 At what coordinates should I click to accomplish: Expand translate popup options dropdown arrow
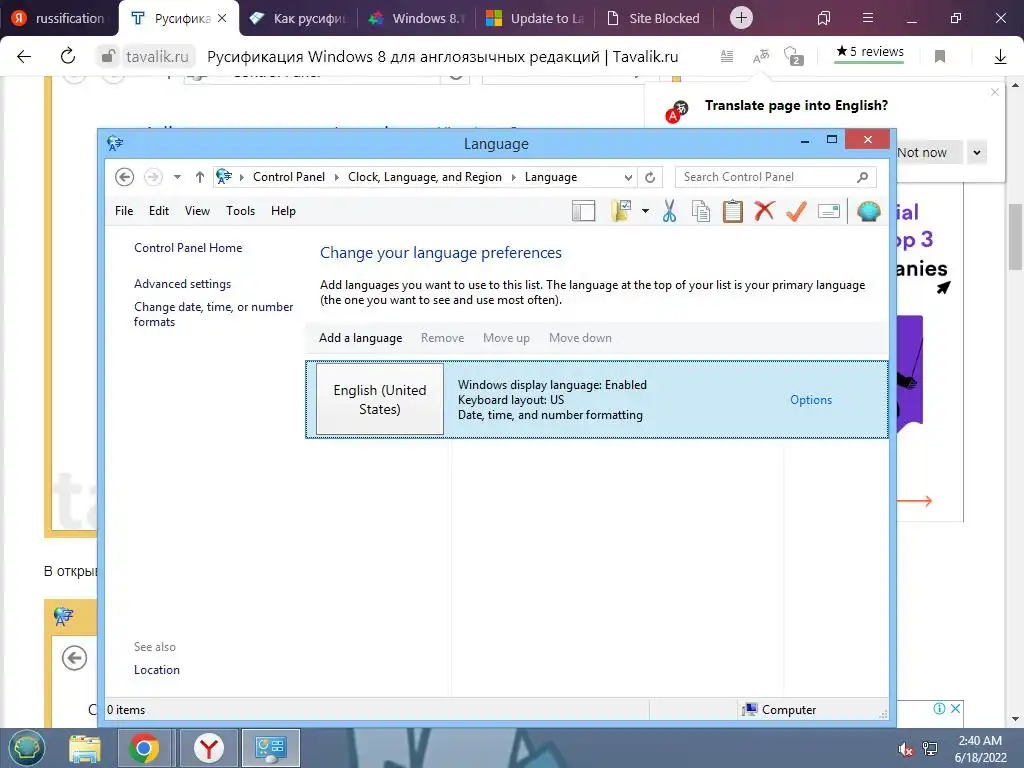tap(977, 153)
